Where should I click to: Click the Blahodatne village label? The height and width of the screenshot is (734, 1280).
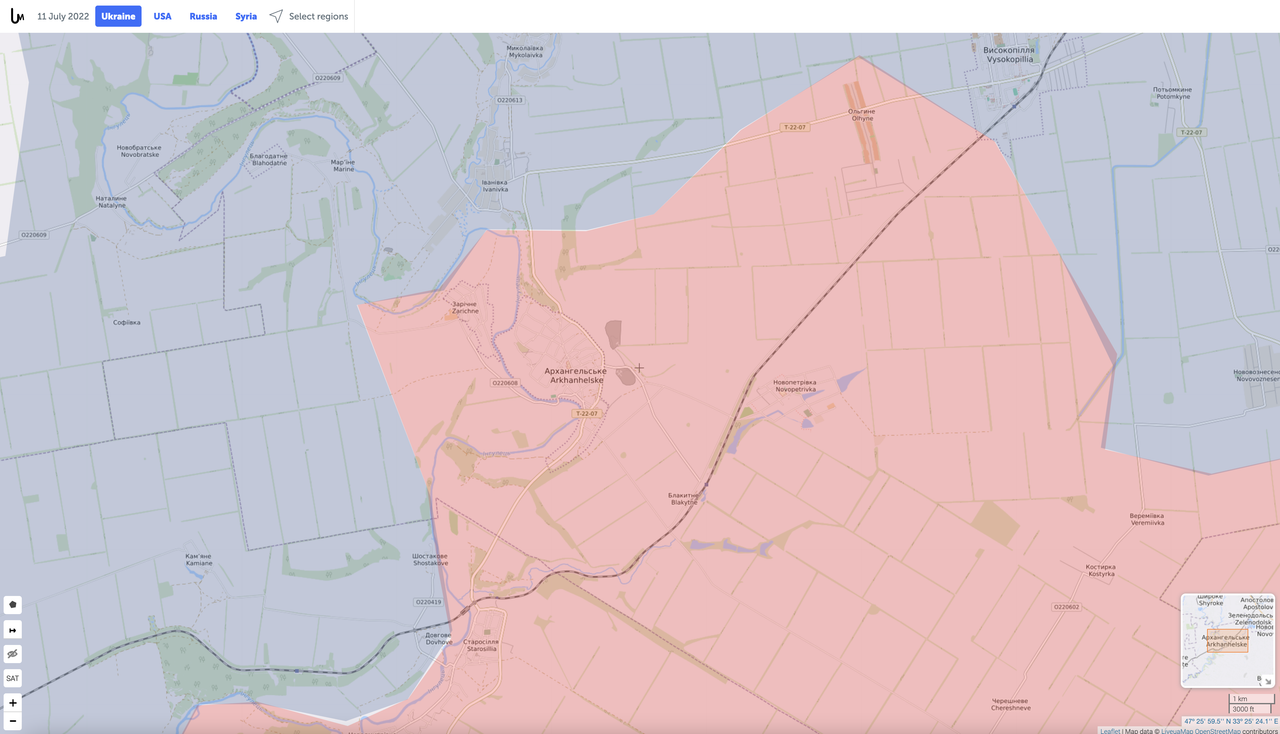pos(268,159)
